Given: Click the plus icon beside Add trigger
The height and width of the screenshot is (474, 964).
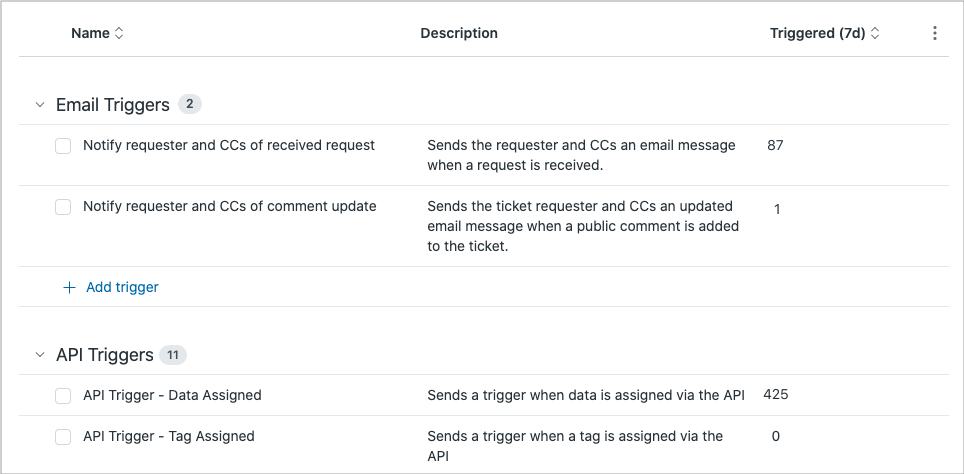Looking at the screenshot, I should 69,287.
